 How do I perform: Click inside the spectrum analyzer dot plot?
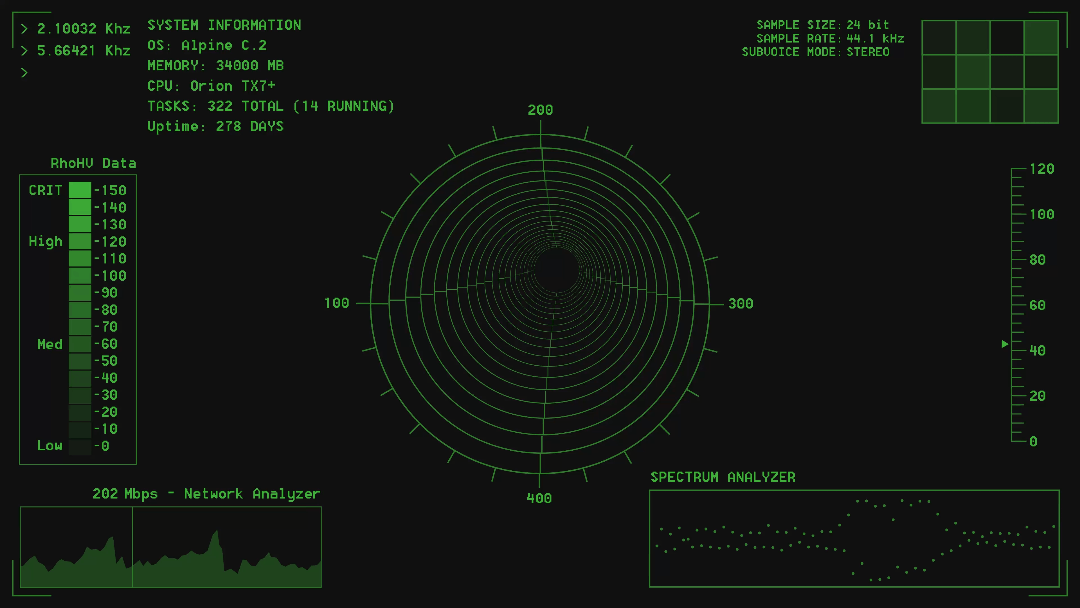pyautogui.click(x=854, y=538)
